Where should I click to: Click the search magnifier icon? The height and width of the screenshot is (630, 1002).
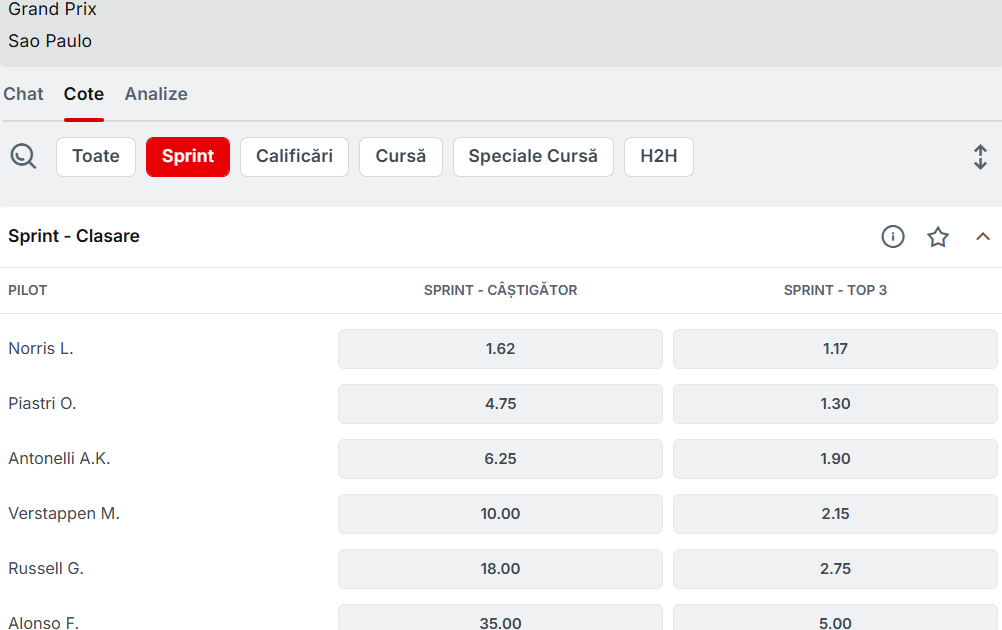click(x=23, y=156)
